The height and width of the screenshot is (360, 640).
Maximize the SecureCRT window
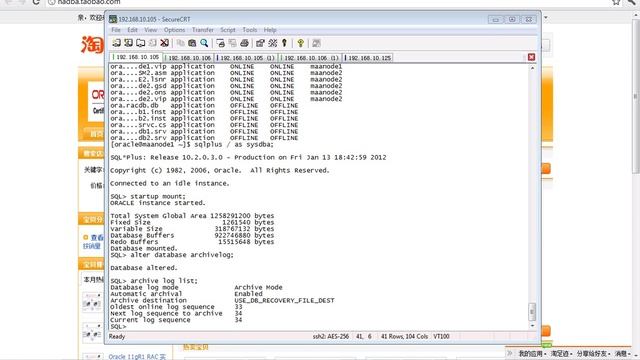tap(512, 20)
